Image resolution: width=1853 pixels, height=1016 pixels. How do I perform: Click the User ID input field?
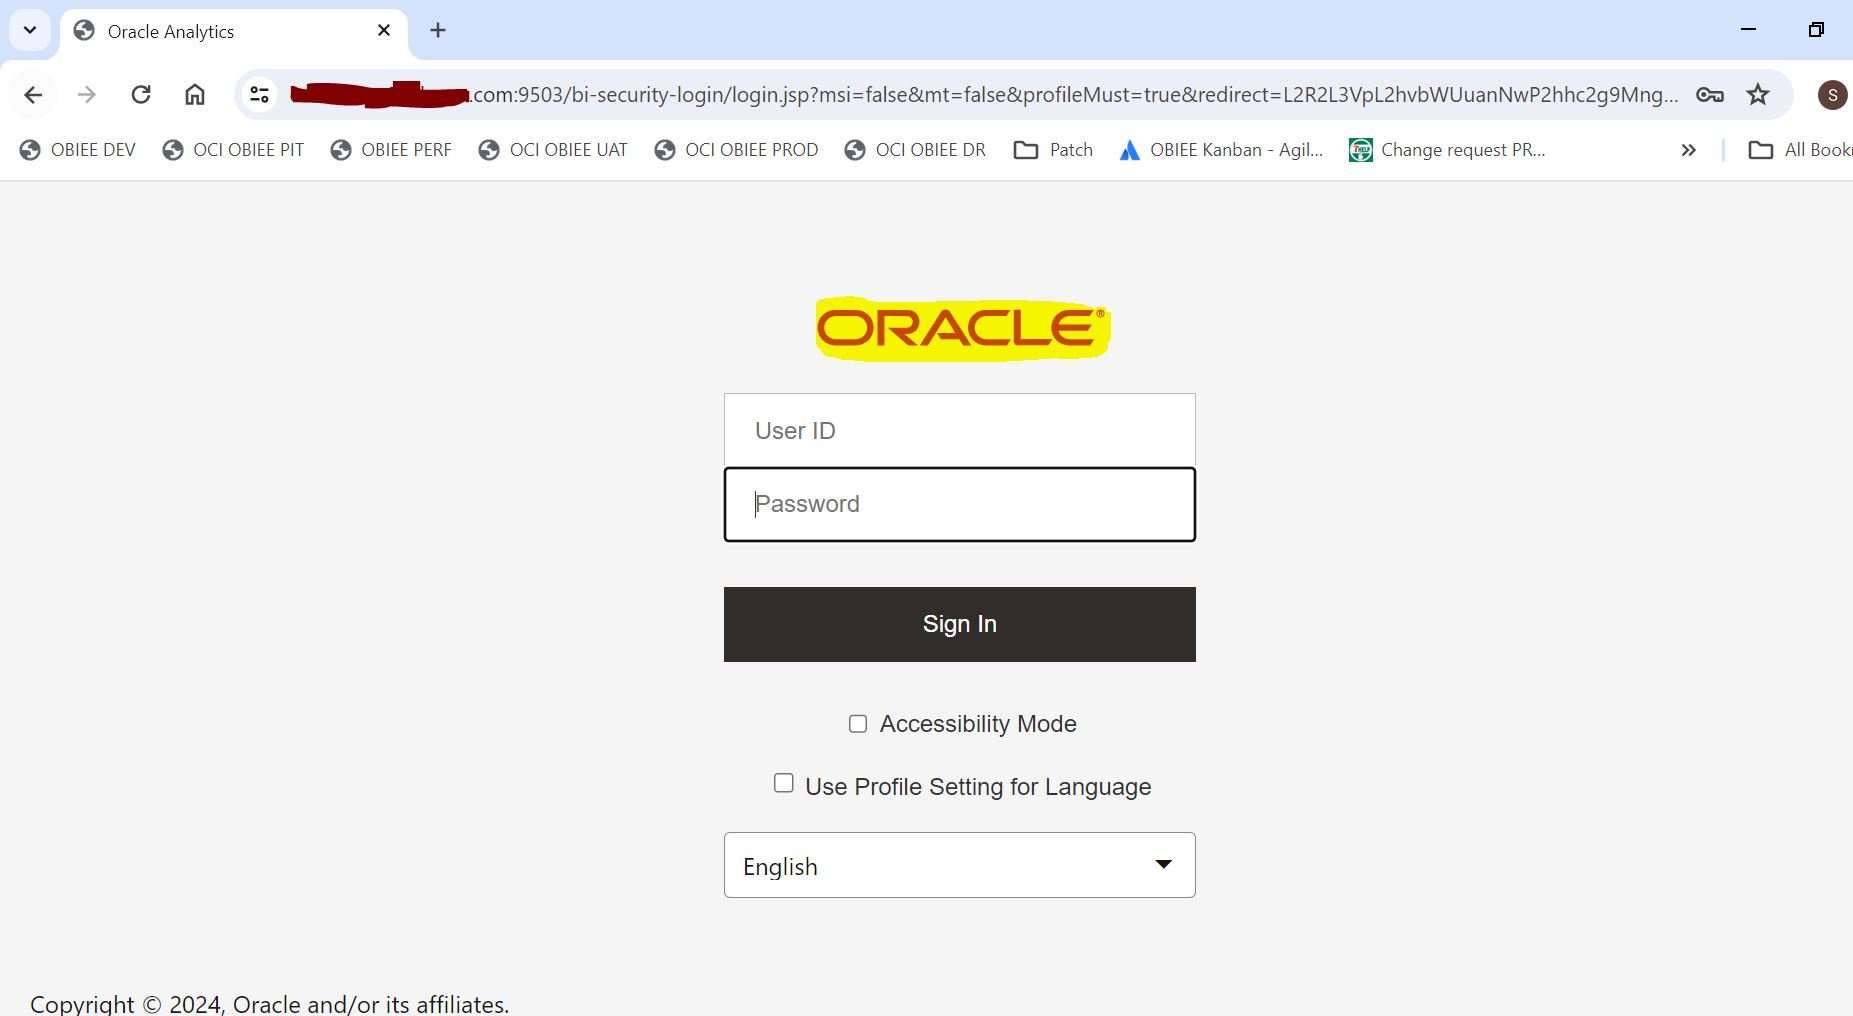click(x=958, y=430)
